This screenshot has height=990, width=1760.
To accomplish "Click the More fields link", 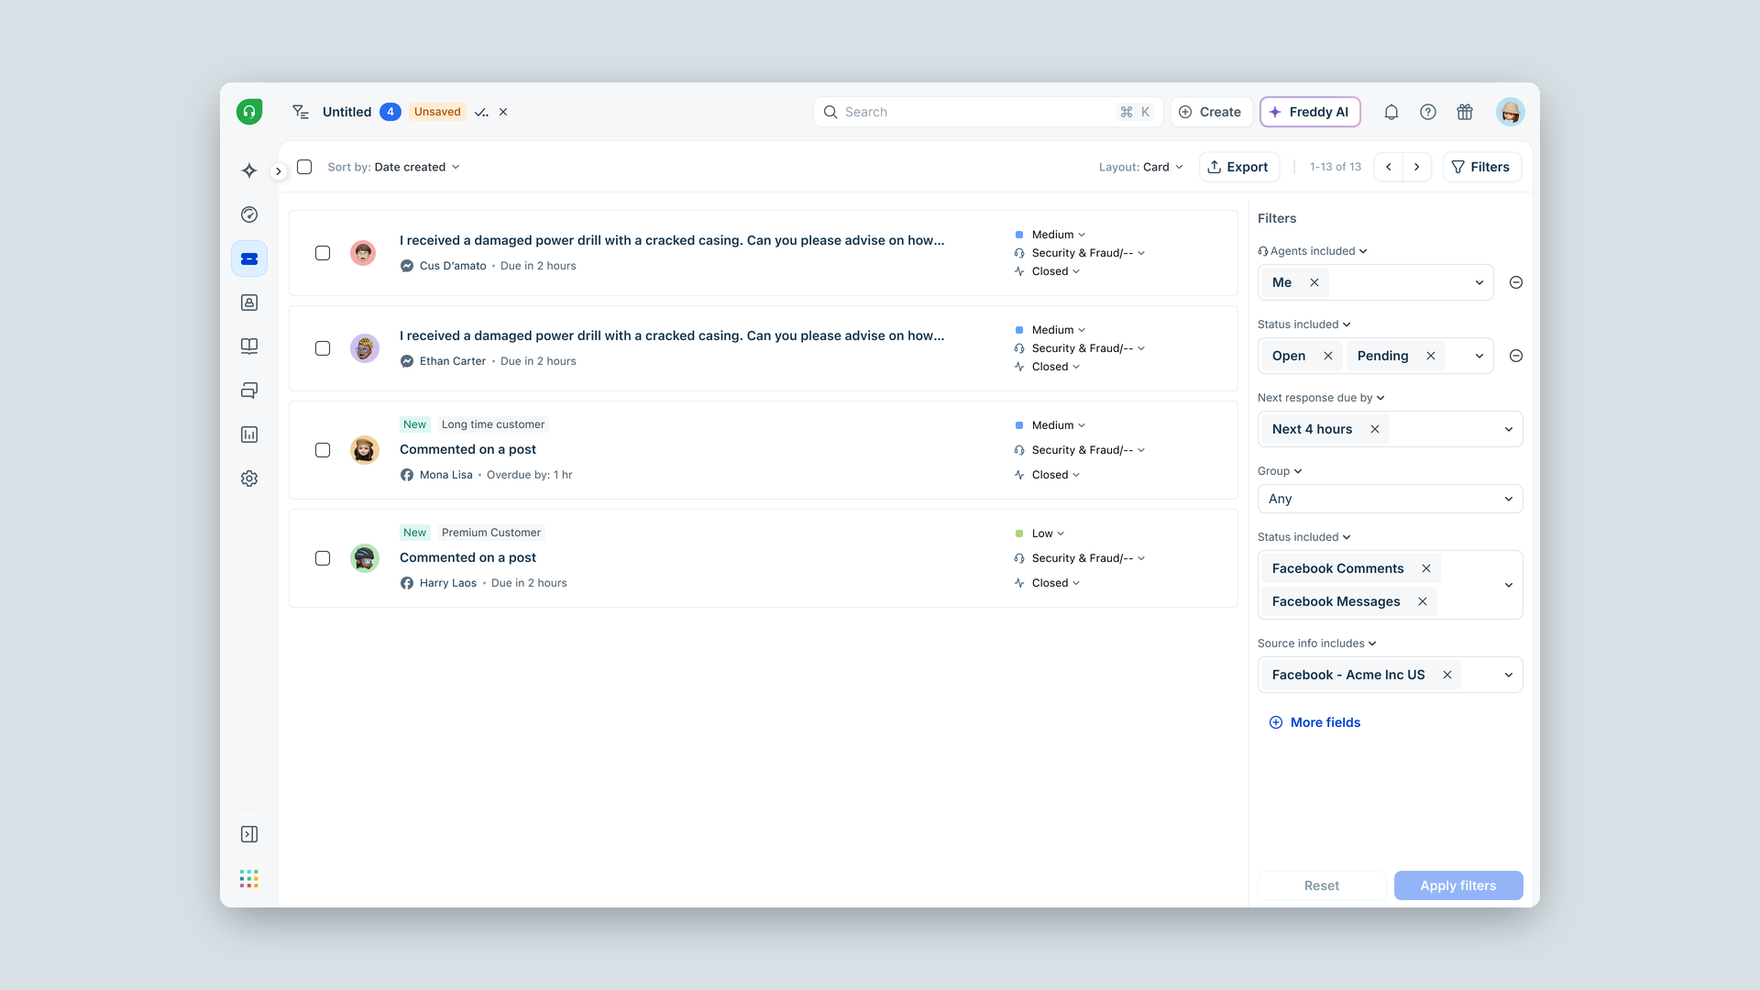I will click(1314, 723).
